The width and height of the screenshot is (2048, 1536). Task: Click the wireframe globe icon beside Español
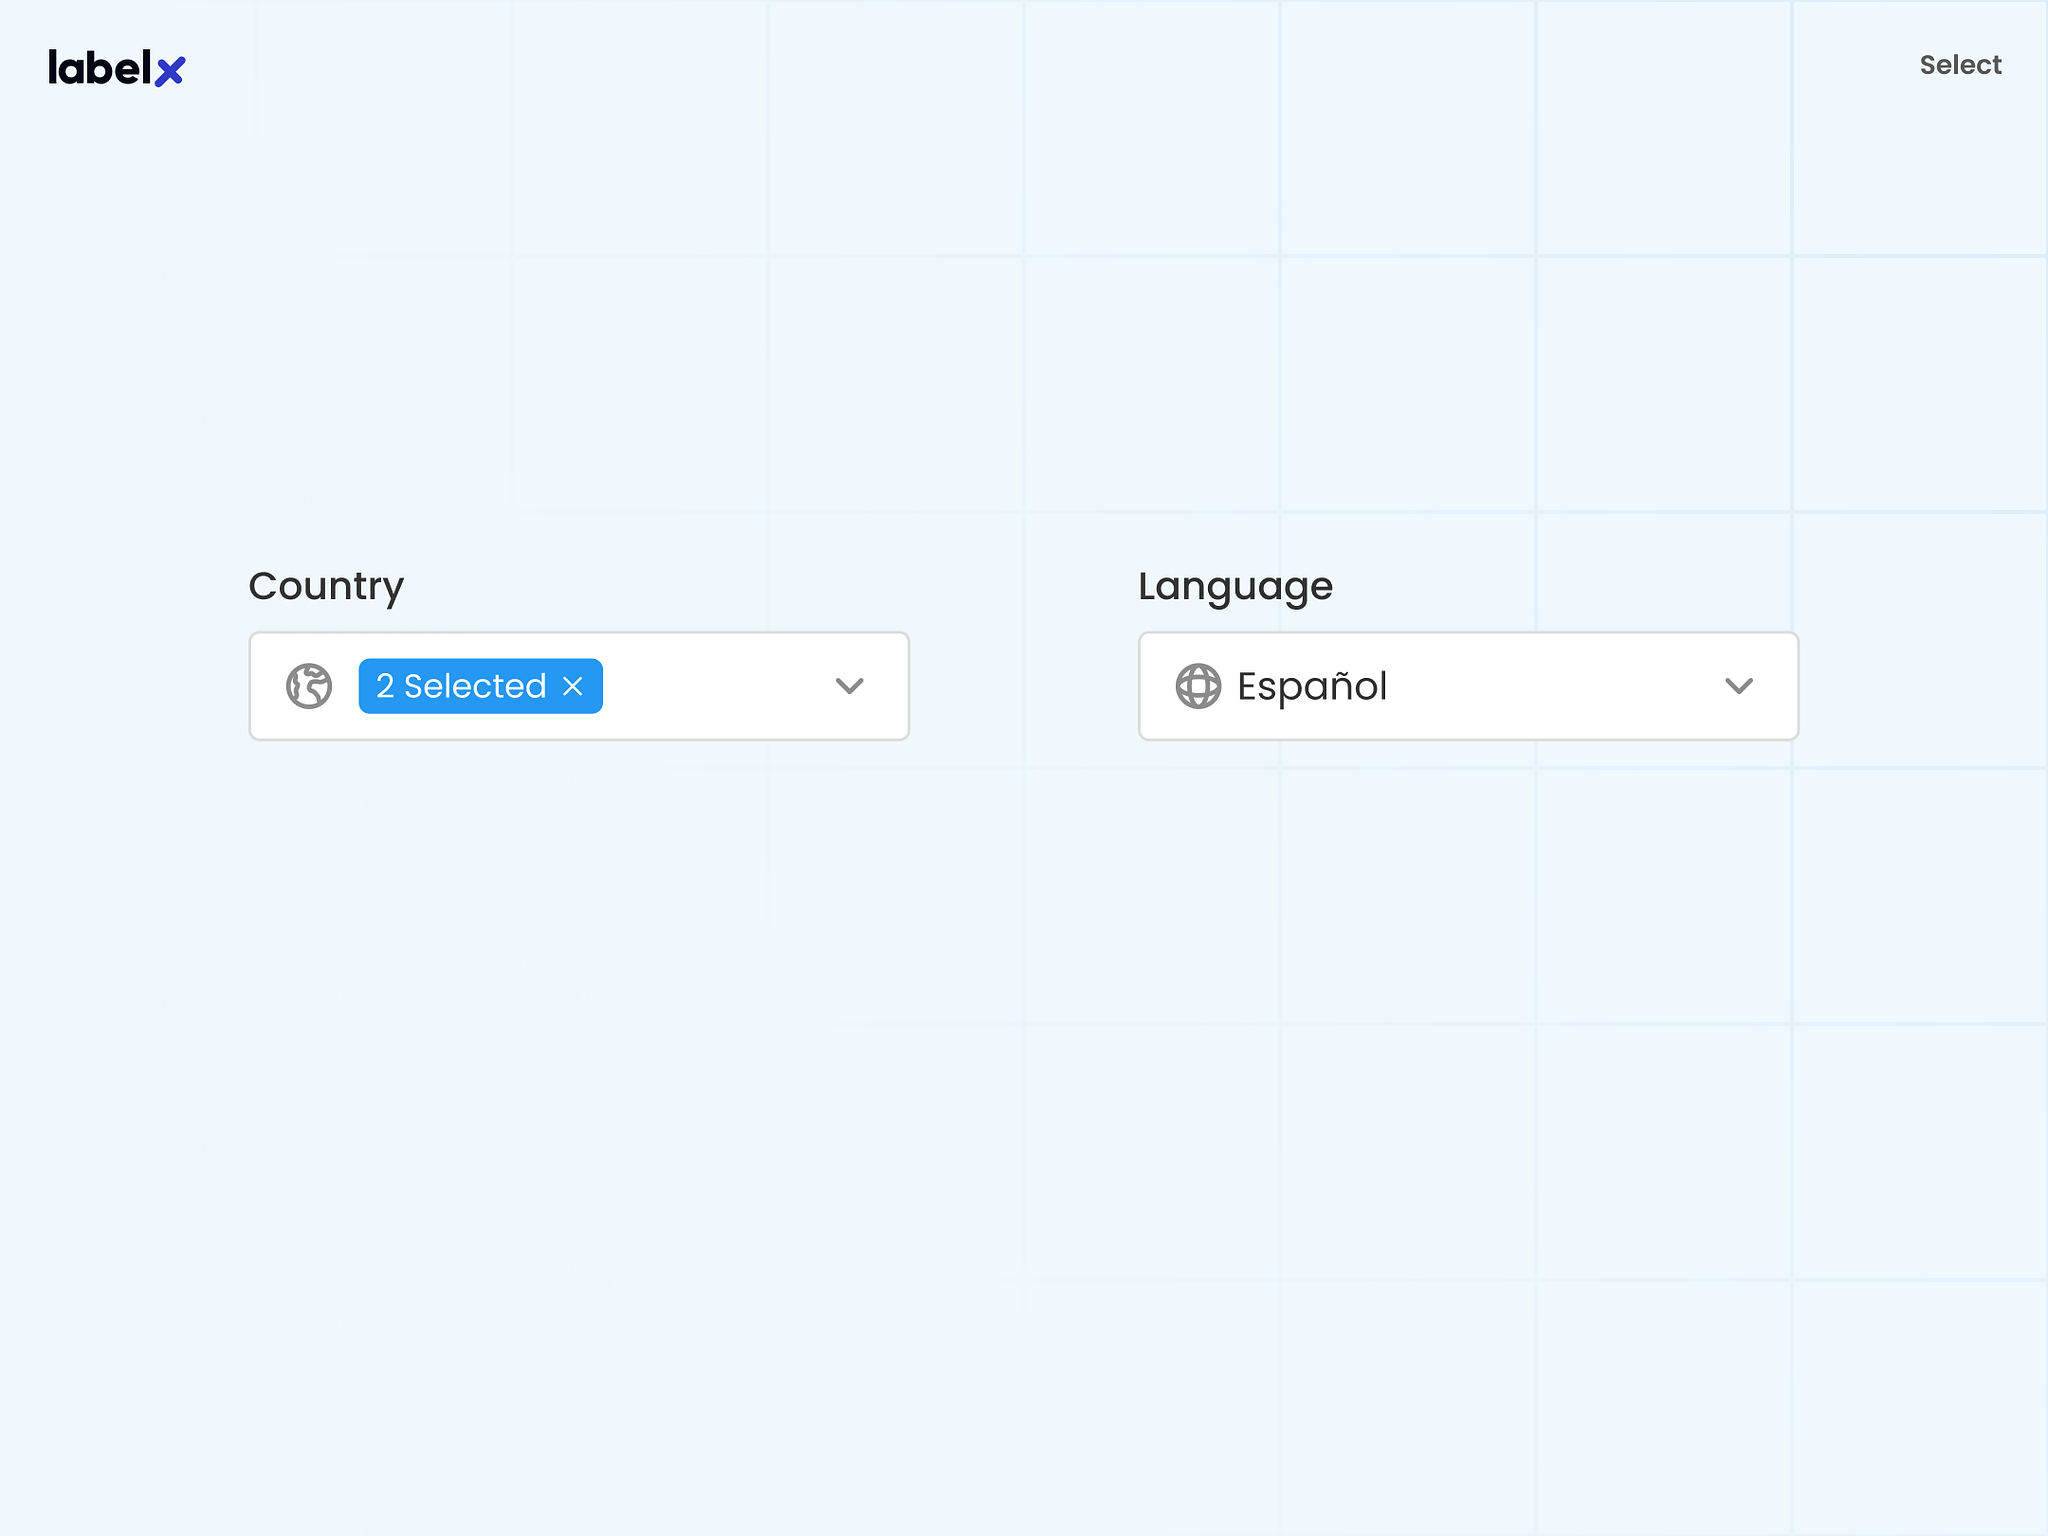1198,686
